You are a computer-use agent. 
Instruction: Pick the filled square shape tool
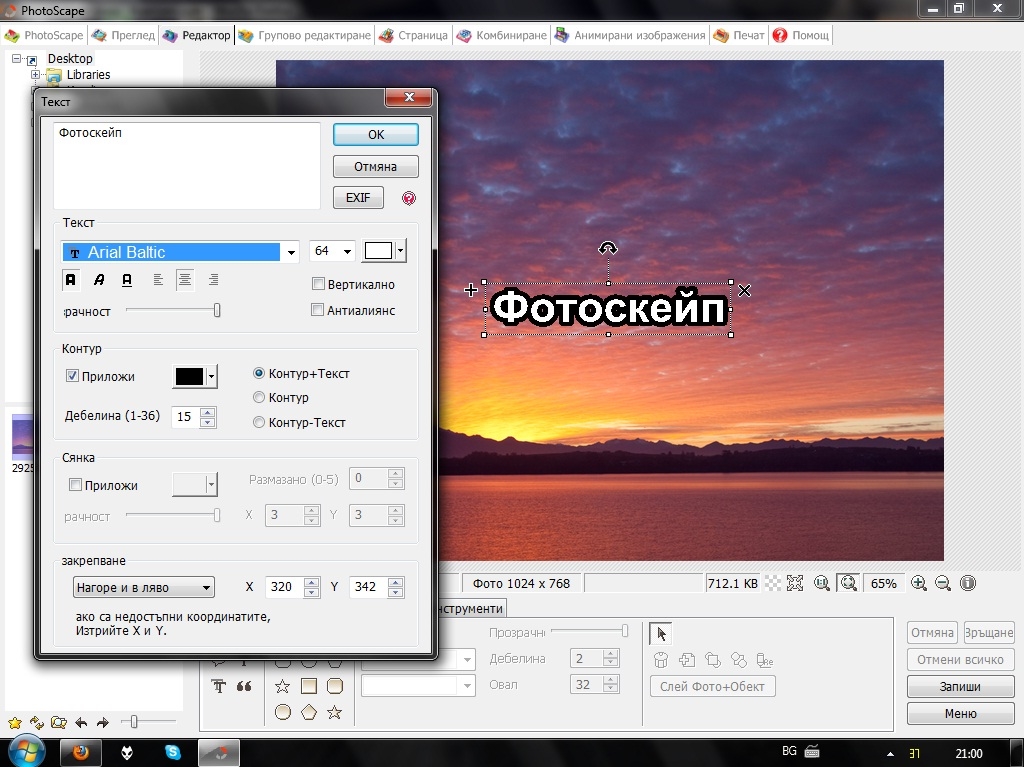[x=309, y=686]
